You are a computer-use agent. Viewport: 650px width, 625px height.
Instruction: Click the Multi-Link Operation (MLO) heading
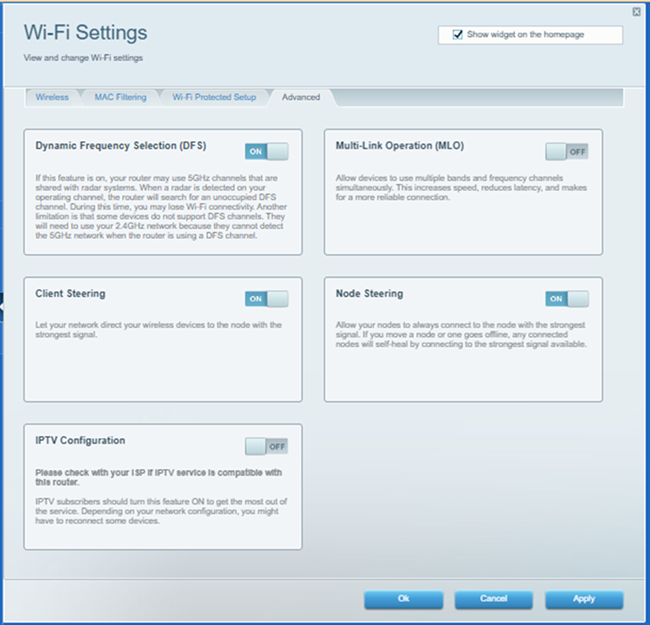[x=400, y=146]
